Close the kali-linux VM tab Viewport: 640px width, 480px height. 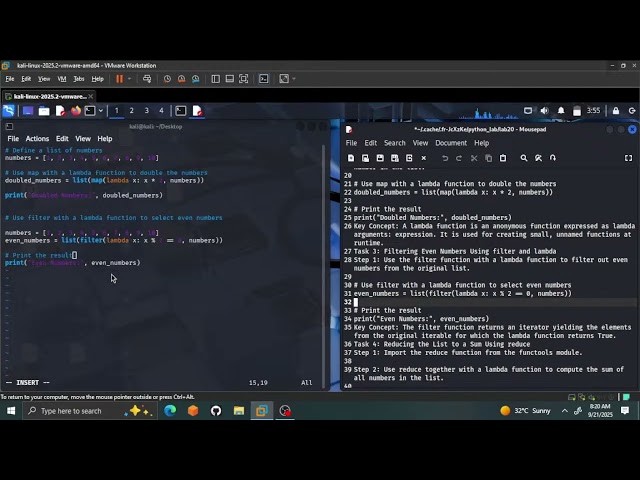pos(91,96)
